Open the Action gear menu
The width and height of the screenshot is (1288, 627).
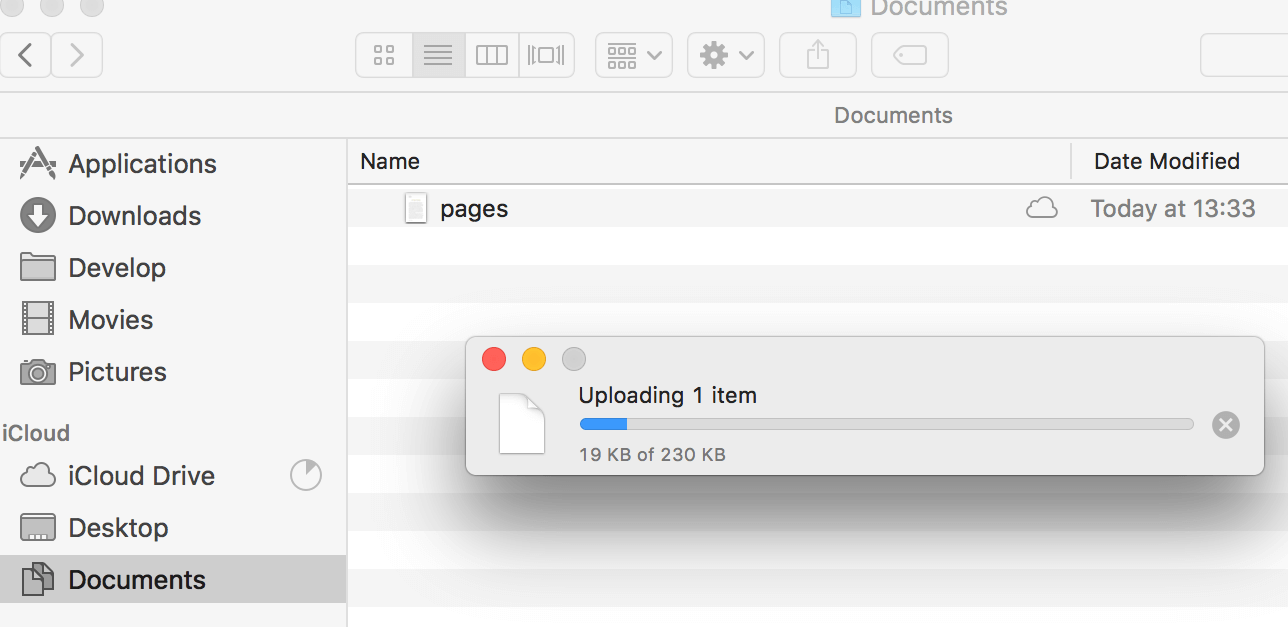point(726,55)
